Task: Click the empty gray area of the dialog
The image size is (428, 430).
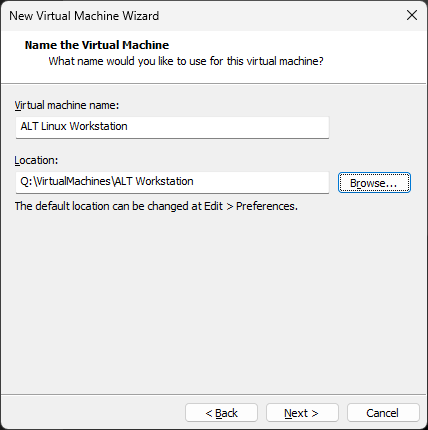Action: coord(213,300)
